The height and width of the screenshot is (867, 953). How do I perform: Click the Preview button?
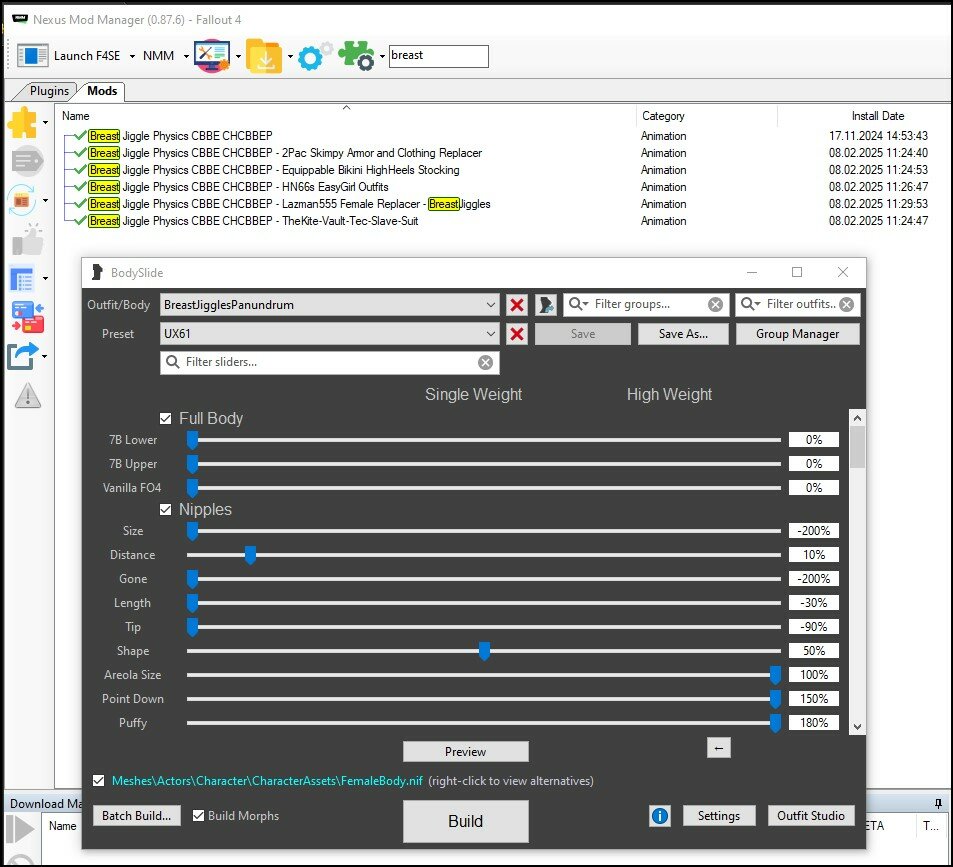click(x=466, y=752)
